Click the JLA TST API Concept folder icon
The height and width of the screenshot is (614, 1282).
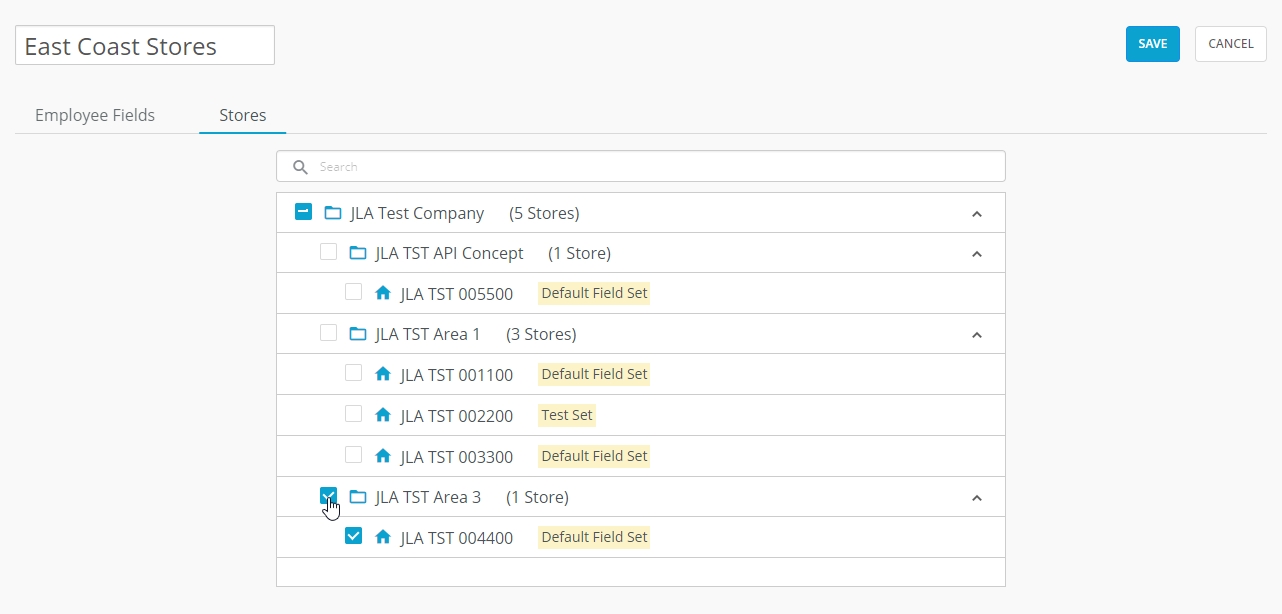click(x=358, y=253)
